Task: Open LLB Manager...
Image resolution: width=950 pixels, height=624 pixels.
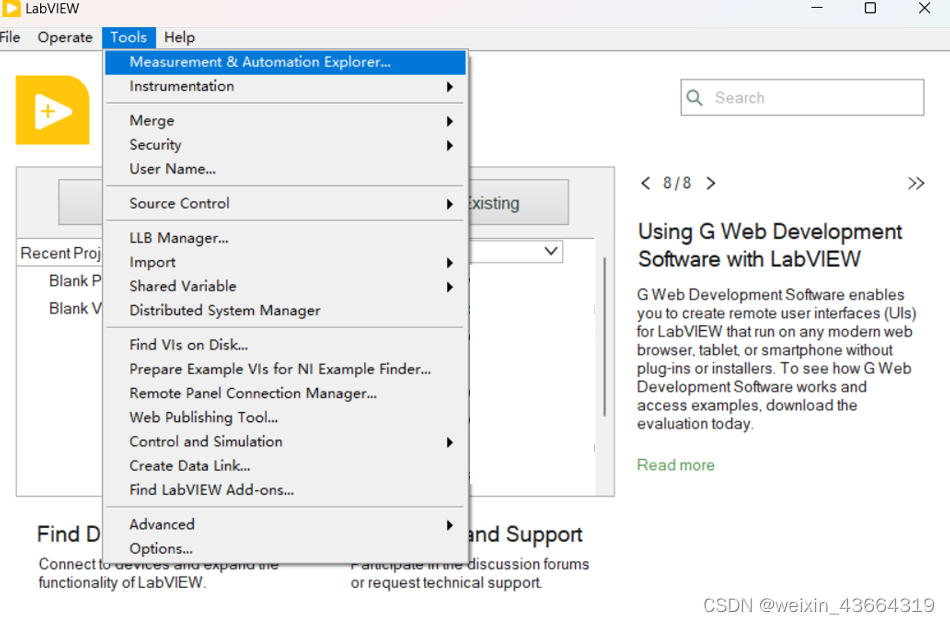Action: (x=285, y=238)
